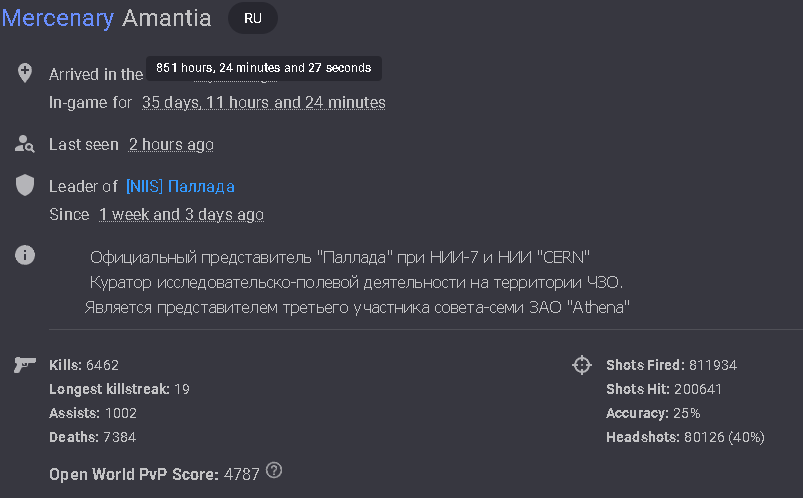Click the person-search icon next to Last seen
The width and height of the screenshot is (803, 498).
pyautogui.click(x=25, y=144)
